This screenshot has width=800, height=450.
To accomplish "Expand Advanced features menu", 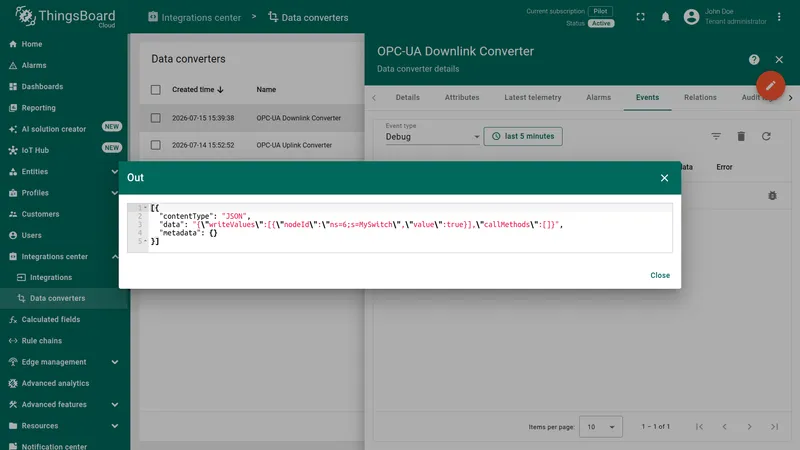I will tap(114, 405).
